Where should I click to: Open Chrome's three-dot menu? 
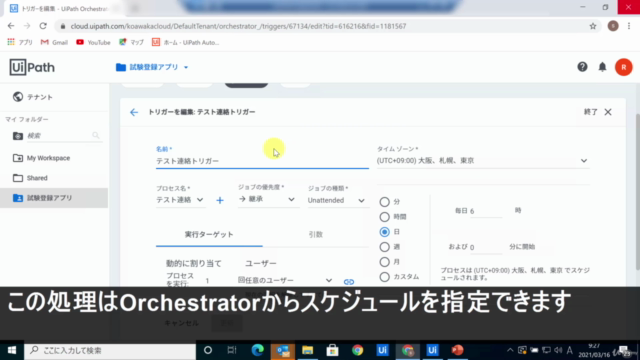[x=629, y=26]
